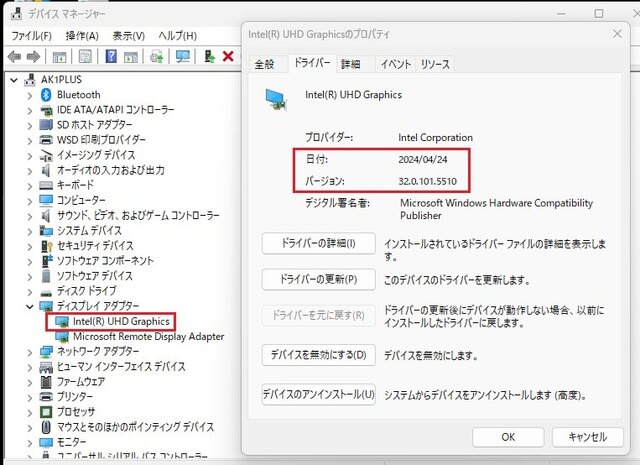Select Intel(R) UHD Graphics in the tree
The height and width of the screenshot is (465, 640).
pos(121,322)
